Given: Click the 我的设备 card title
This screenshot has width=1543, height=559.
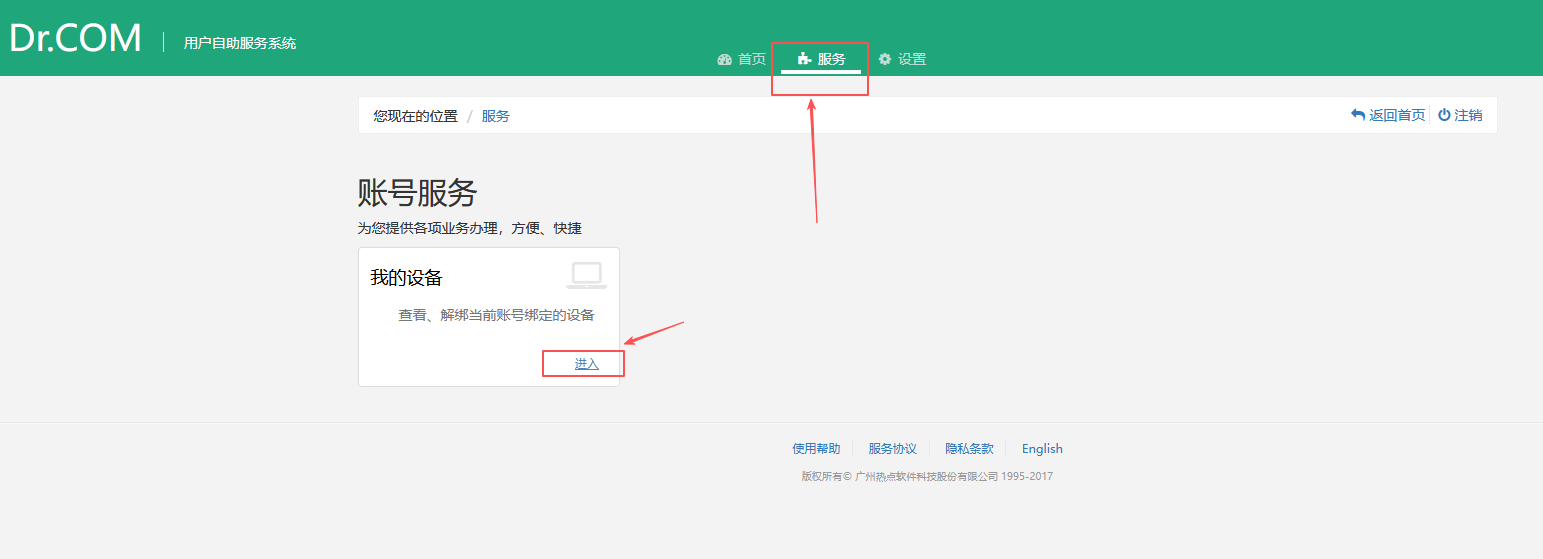Looking at the screenshot, I should point(406,278).
